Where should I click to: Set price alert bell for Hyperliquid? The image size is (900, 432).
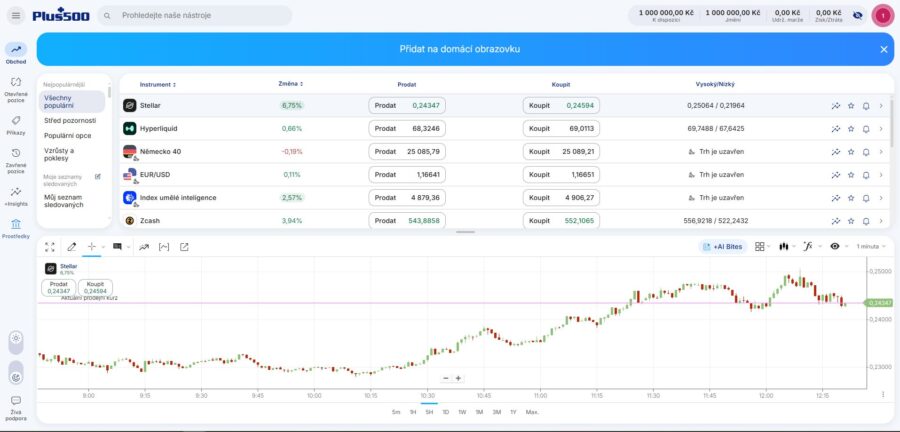coord(866,129)
